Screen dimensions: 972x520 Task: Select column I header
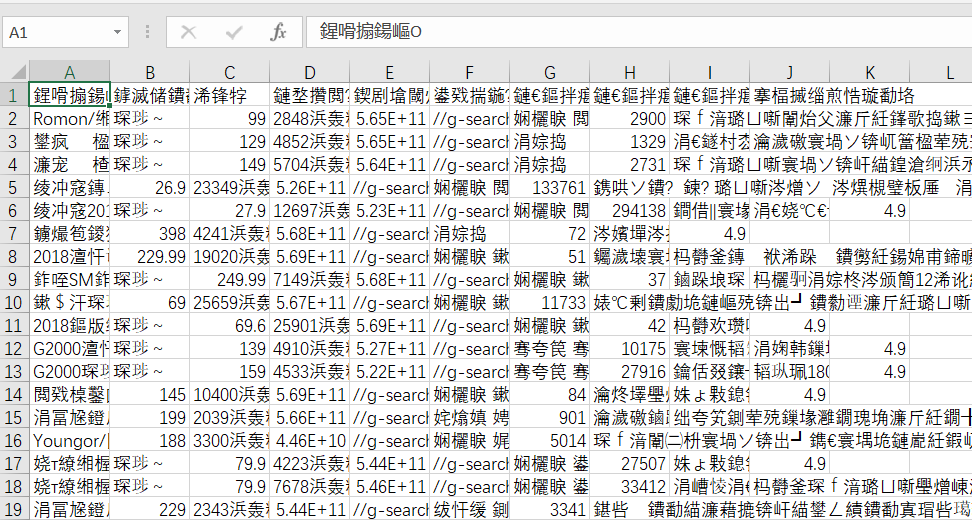click(709, 73)
